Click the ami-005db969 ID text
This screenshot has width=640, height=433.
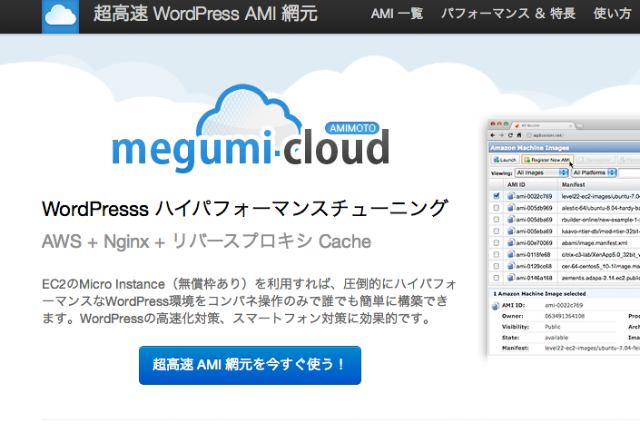534,208
